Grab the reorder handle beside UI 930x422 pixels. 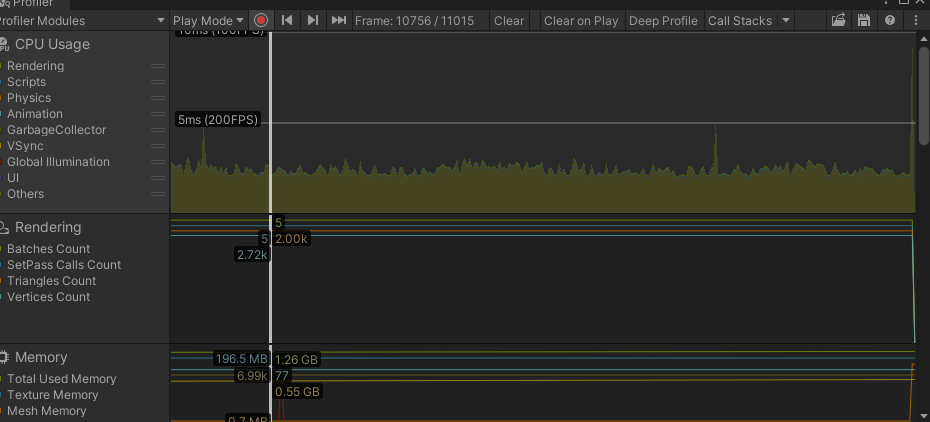tap(158, 178)
